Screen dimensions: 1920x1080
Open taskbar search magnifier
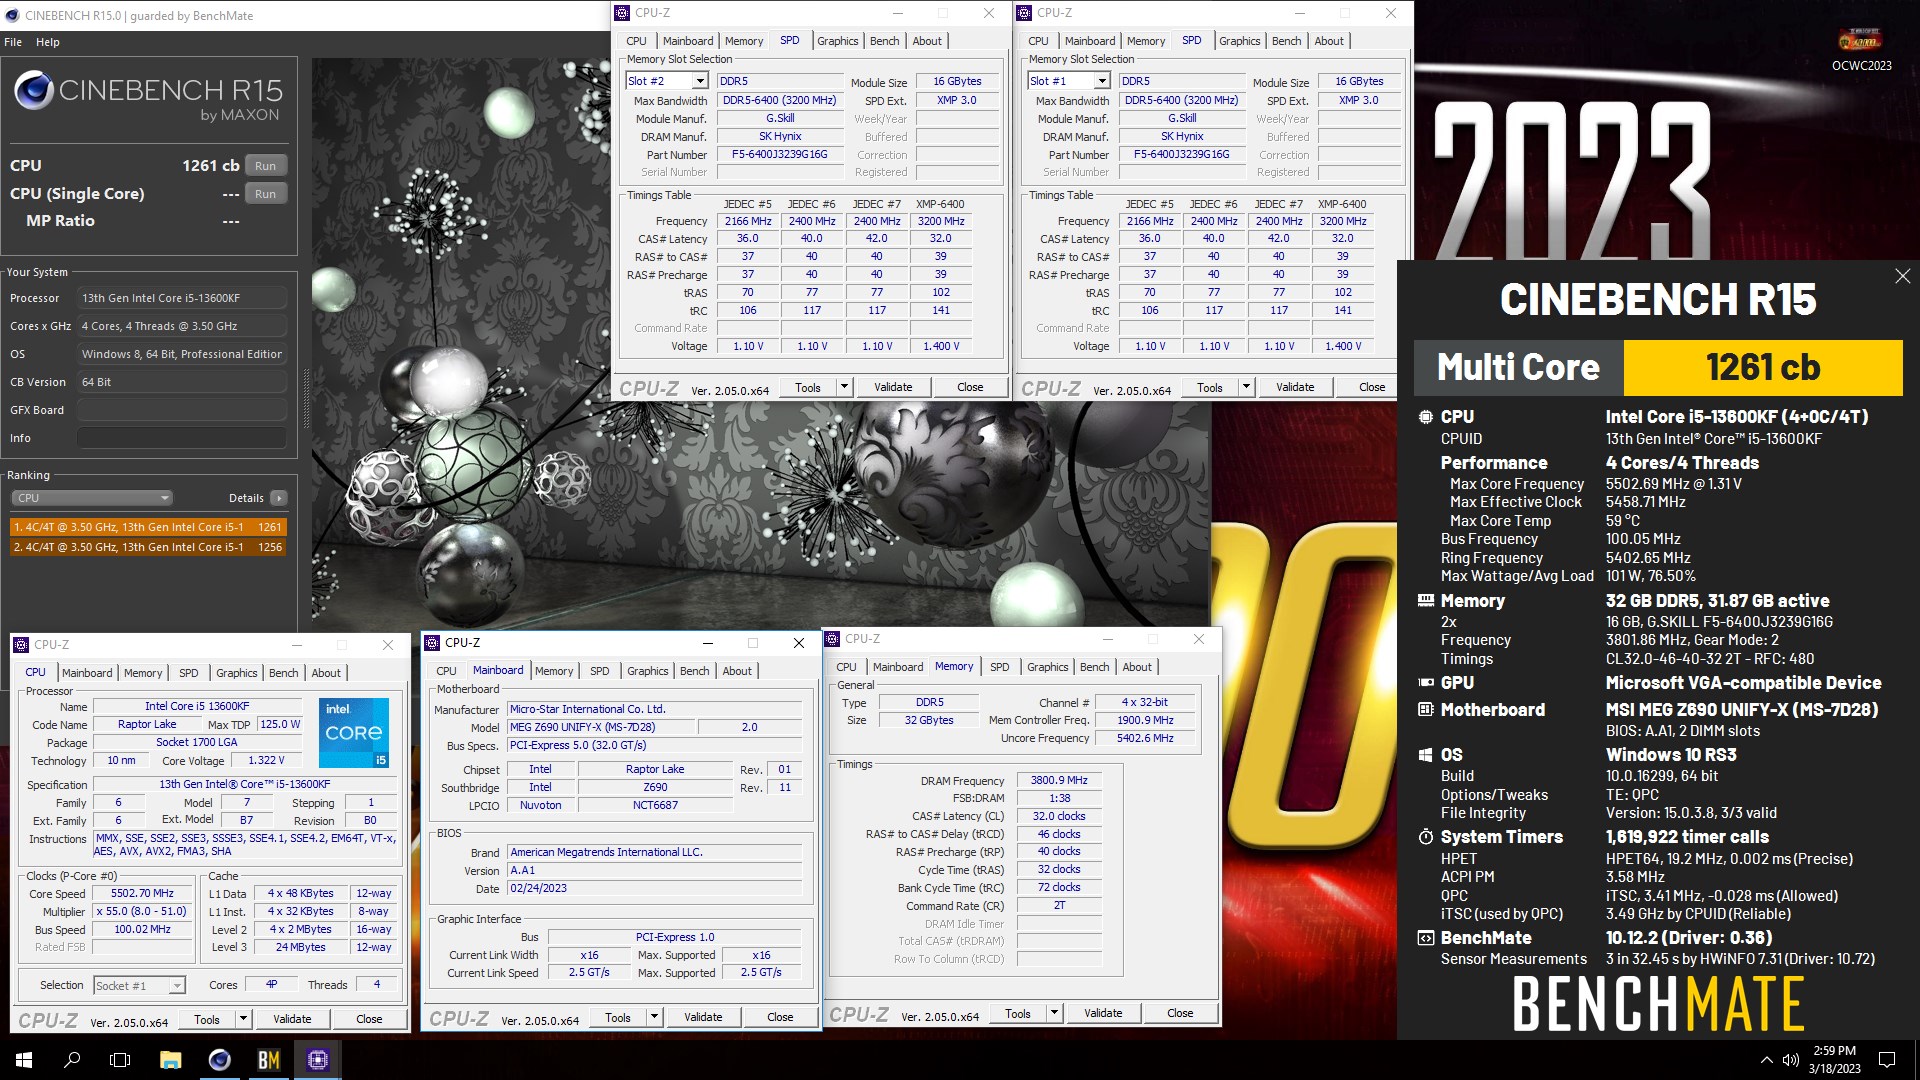72,1060
